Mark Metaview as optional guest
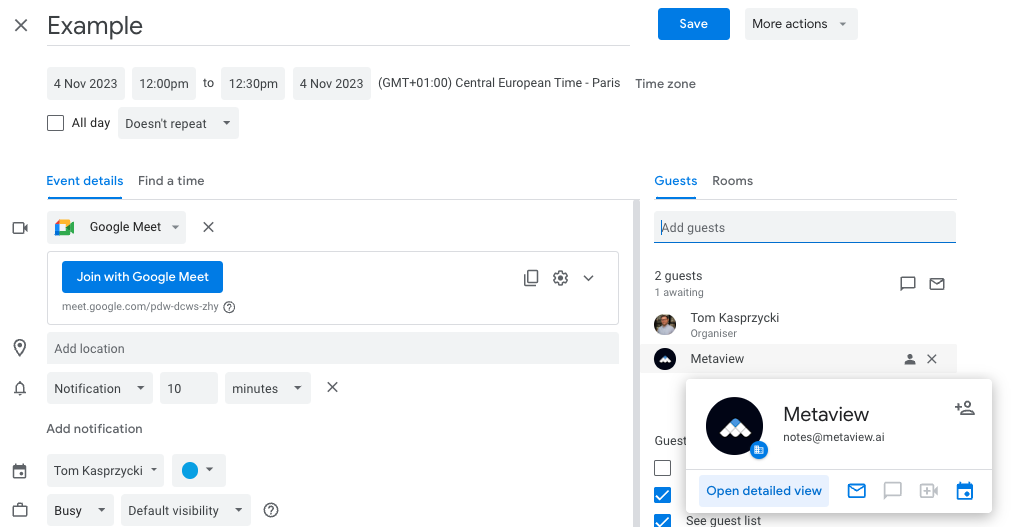This screenshot has width=1020, height=527. coord(909,359)
